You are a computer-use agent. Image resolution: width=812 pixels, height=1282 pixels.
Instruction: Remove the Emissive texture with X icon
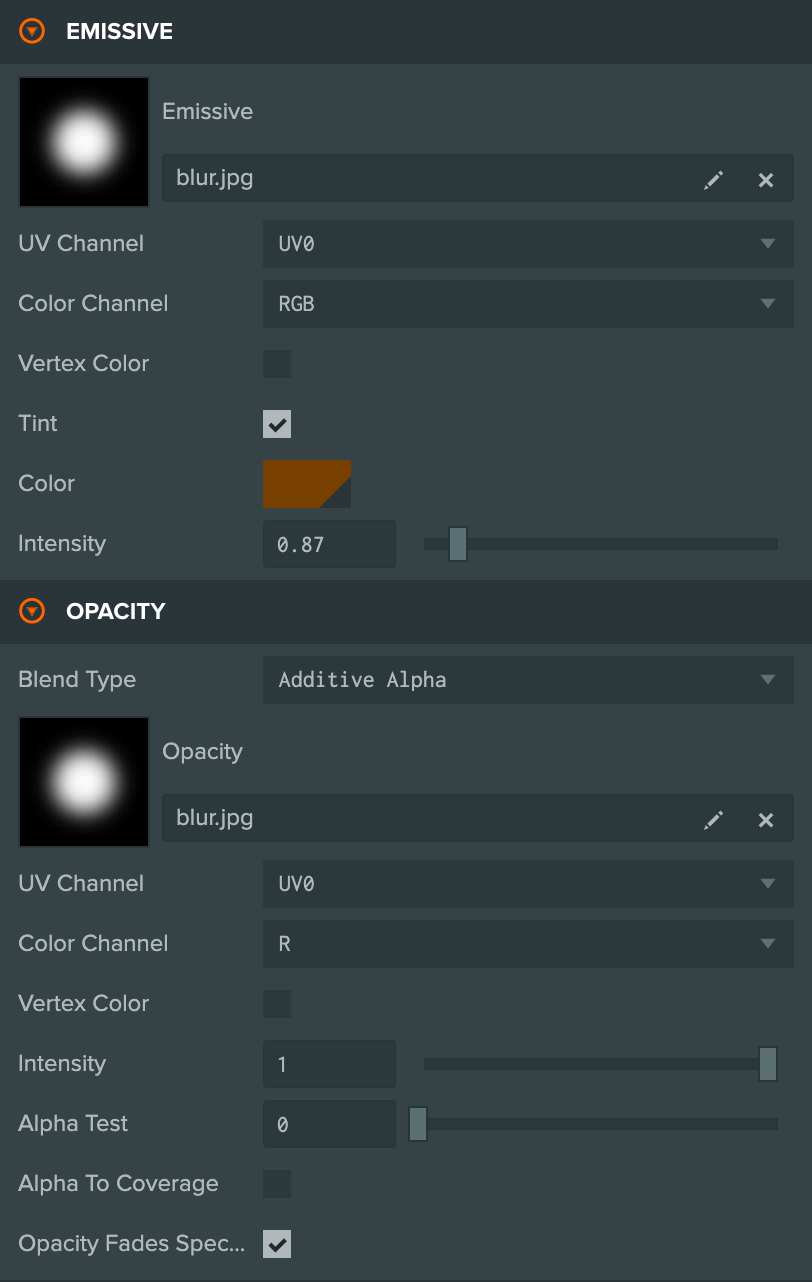point(766,180)
